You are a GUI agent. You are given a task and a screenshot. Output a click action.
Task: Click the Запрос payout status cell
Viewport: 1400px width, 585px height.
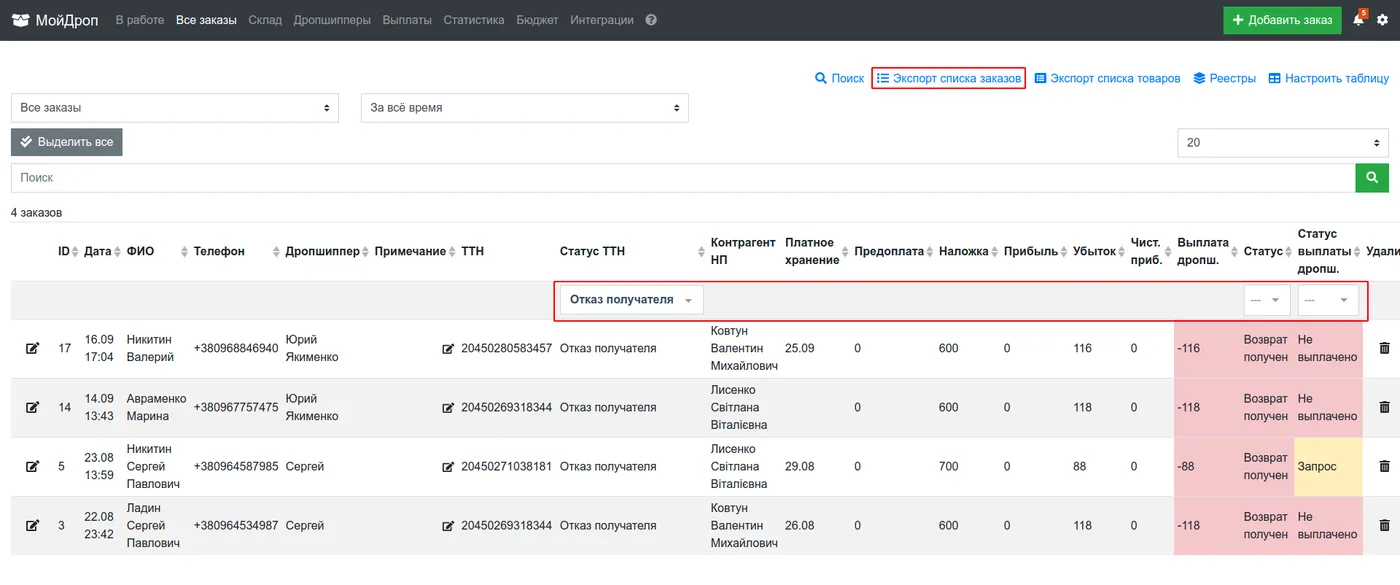(x=1328, y=467)
